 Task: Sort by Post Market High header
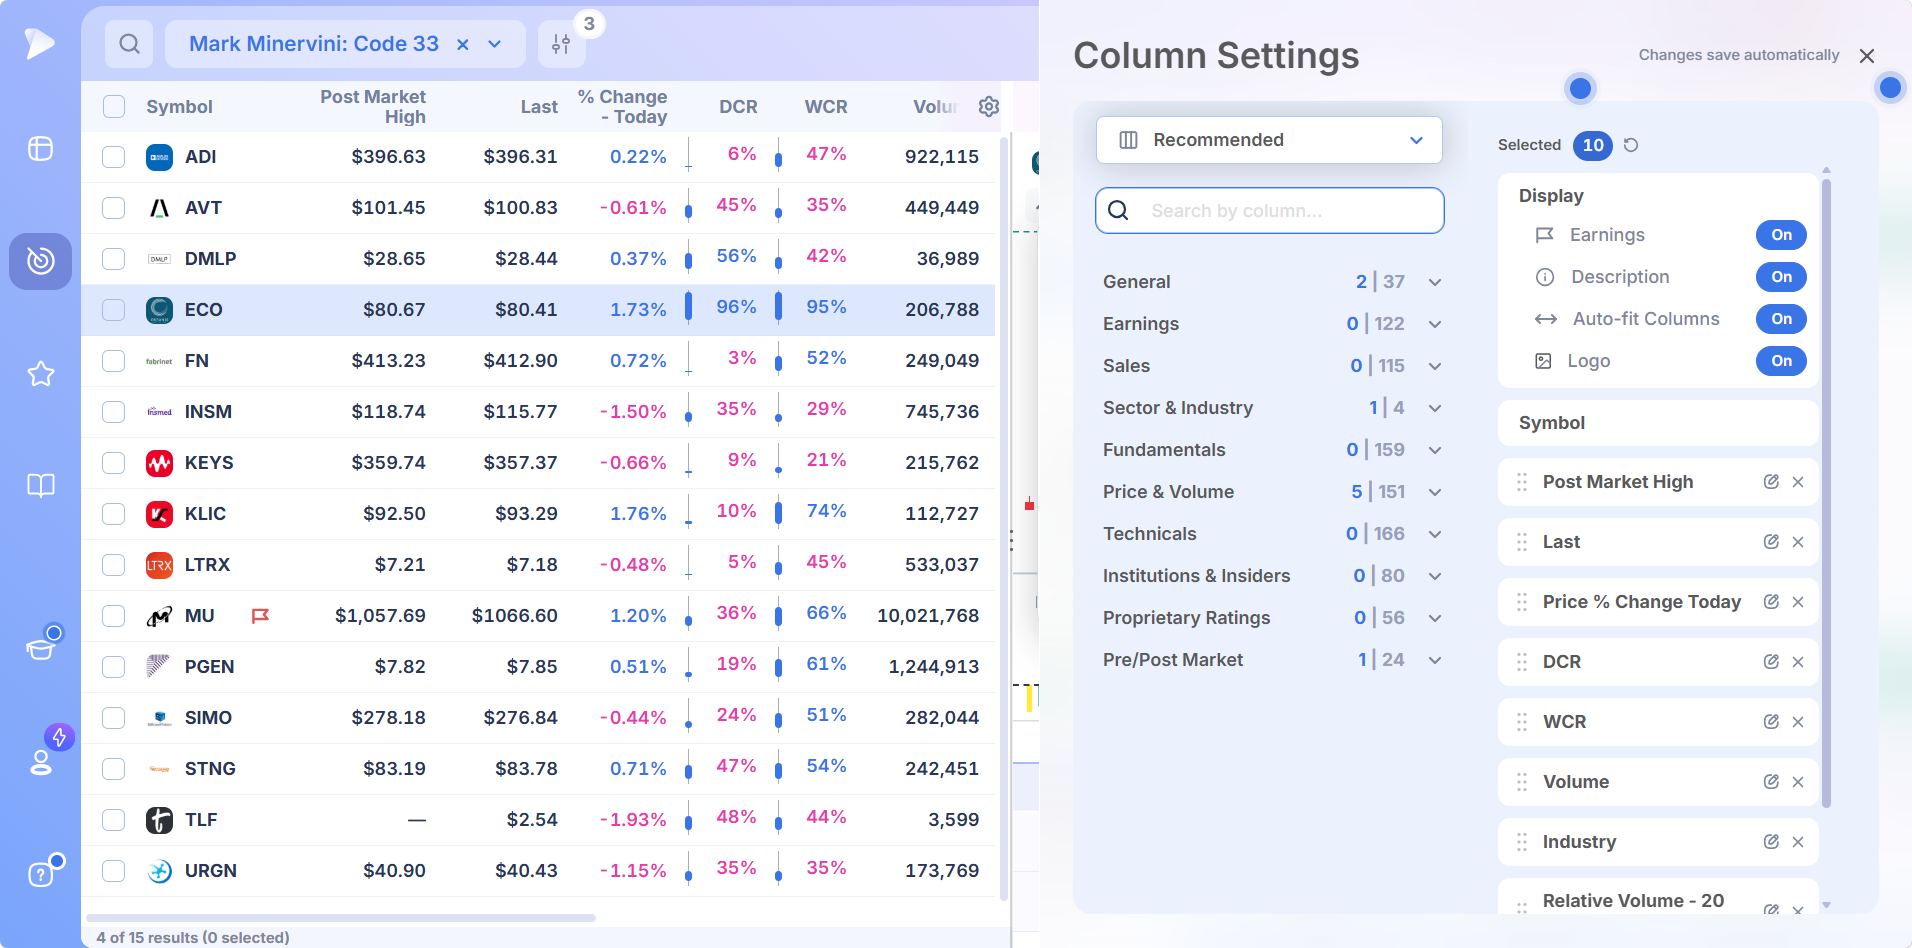click(x=373, y=107)
